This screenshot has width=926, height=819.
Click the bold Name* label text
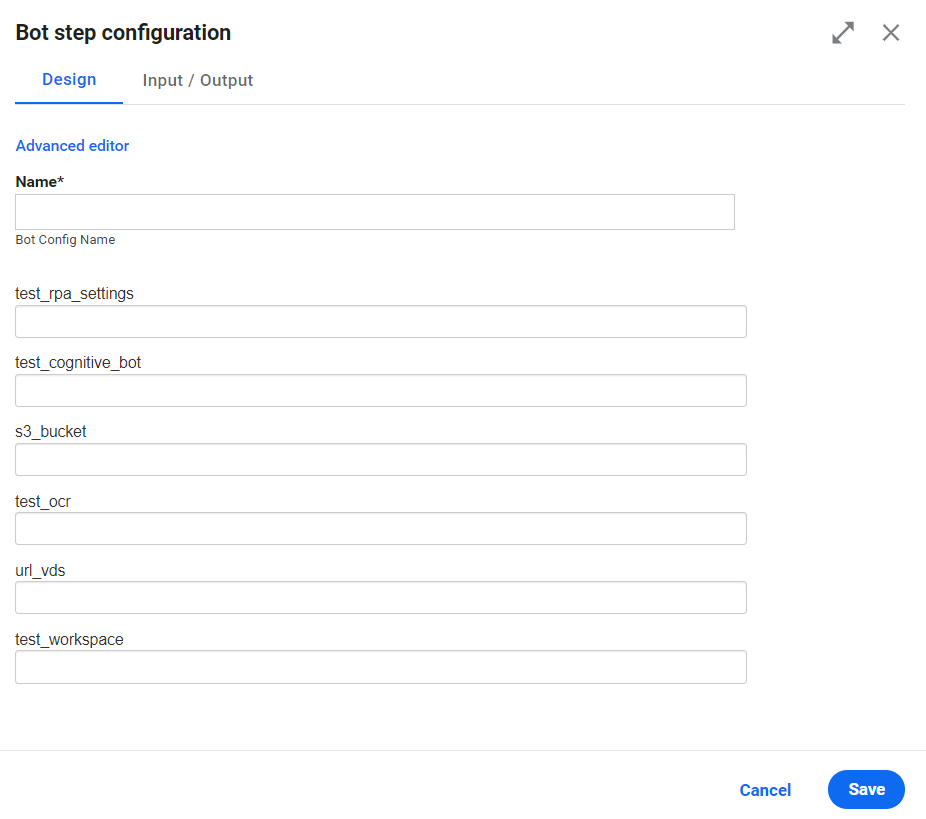[x=40, y=182]
